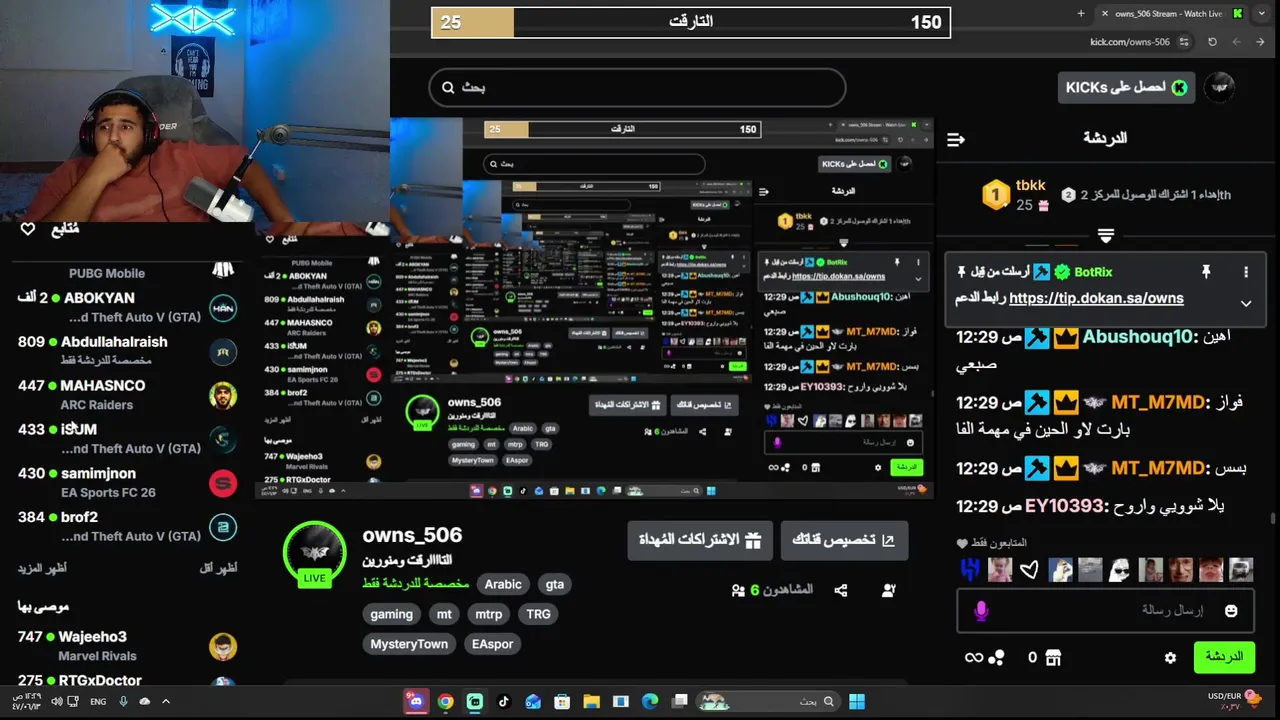Click the new tab plus button
The height and width of the screenshot is (720, 1280).
point(1081,13)
